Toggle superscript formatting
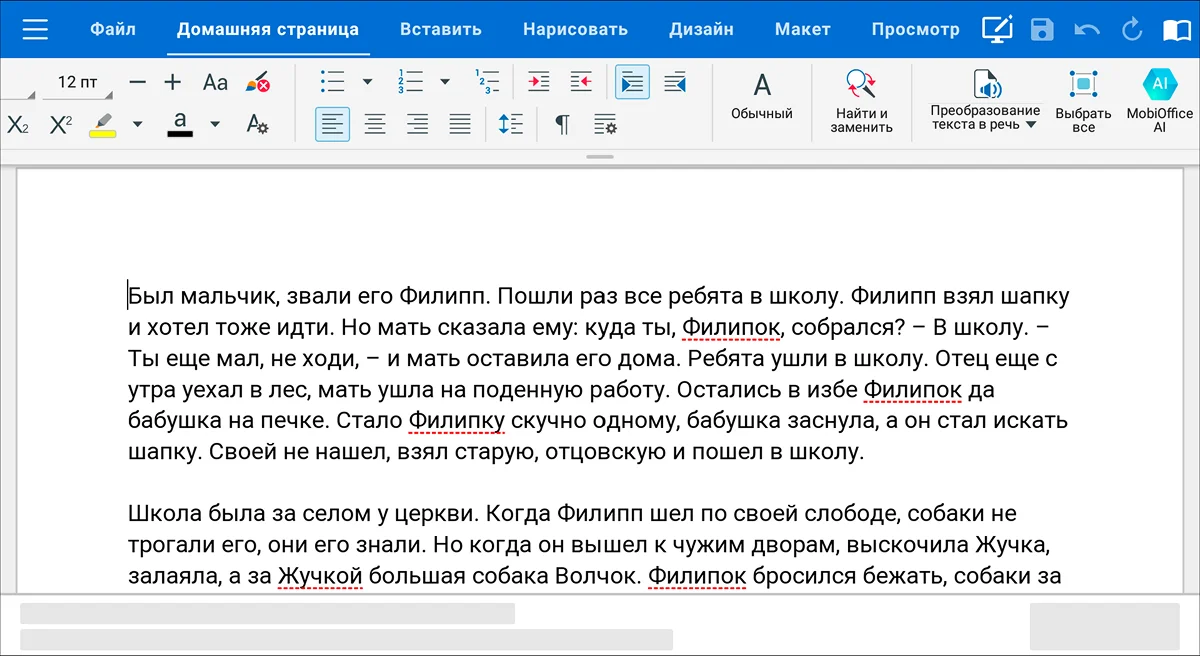 pyautogui.click(x=61, y=124)
